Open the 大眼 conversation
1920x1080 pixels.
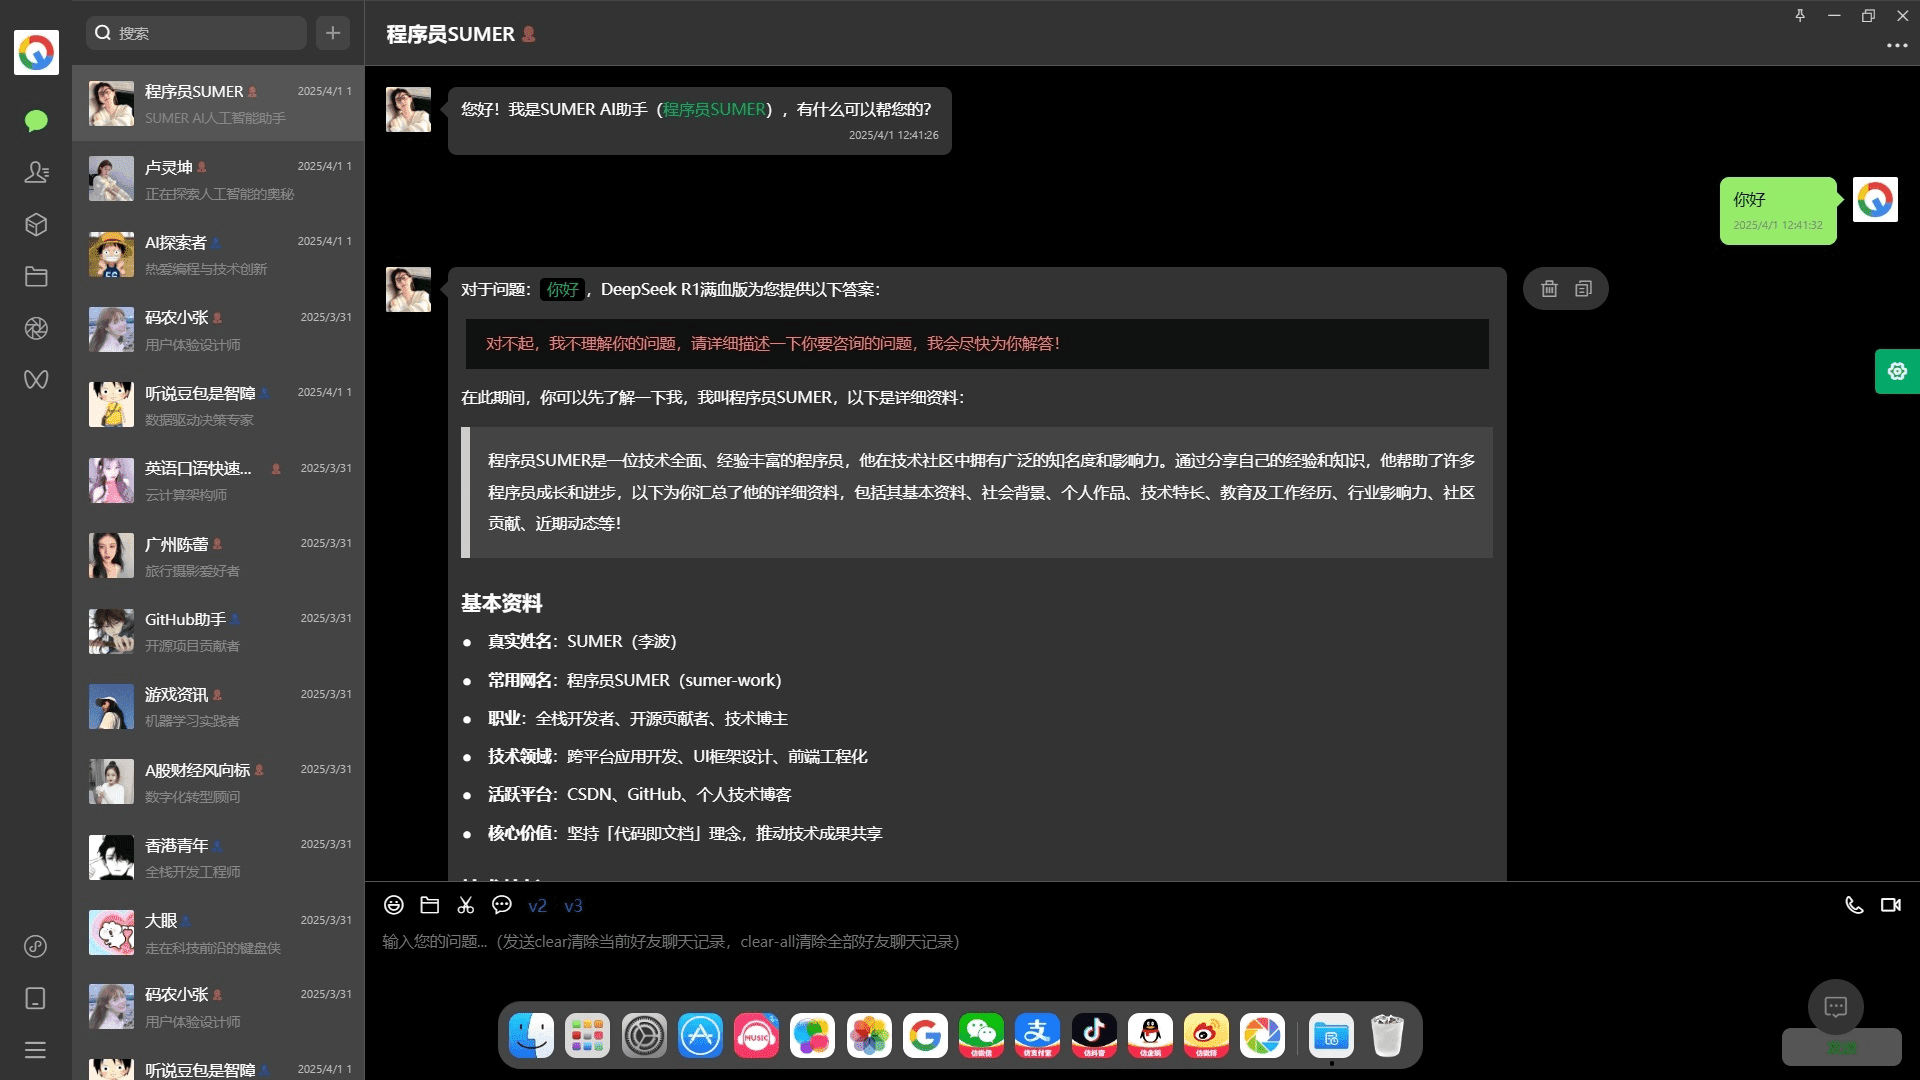pyautogui.click(x=218, y=933)
